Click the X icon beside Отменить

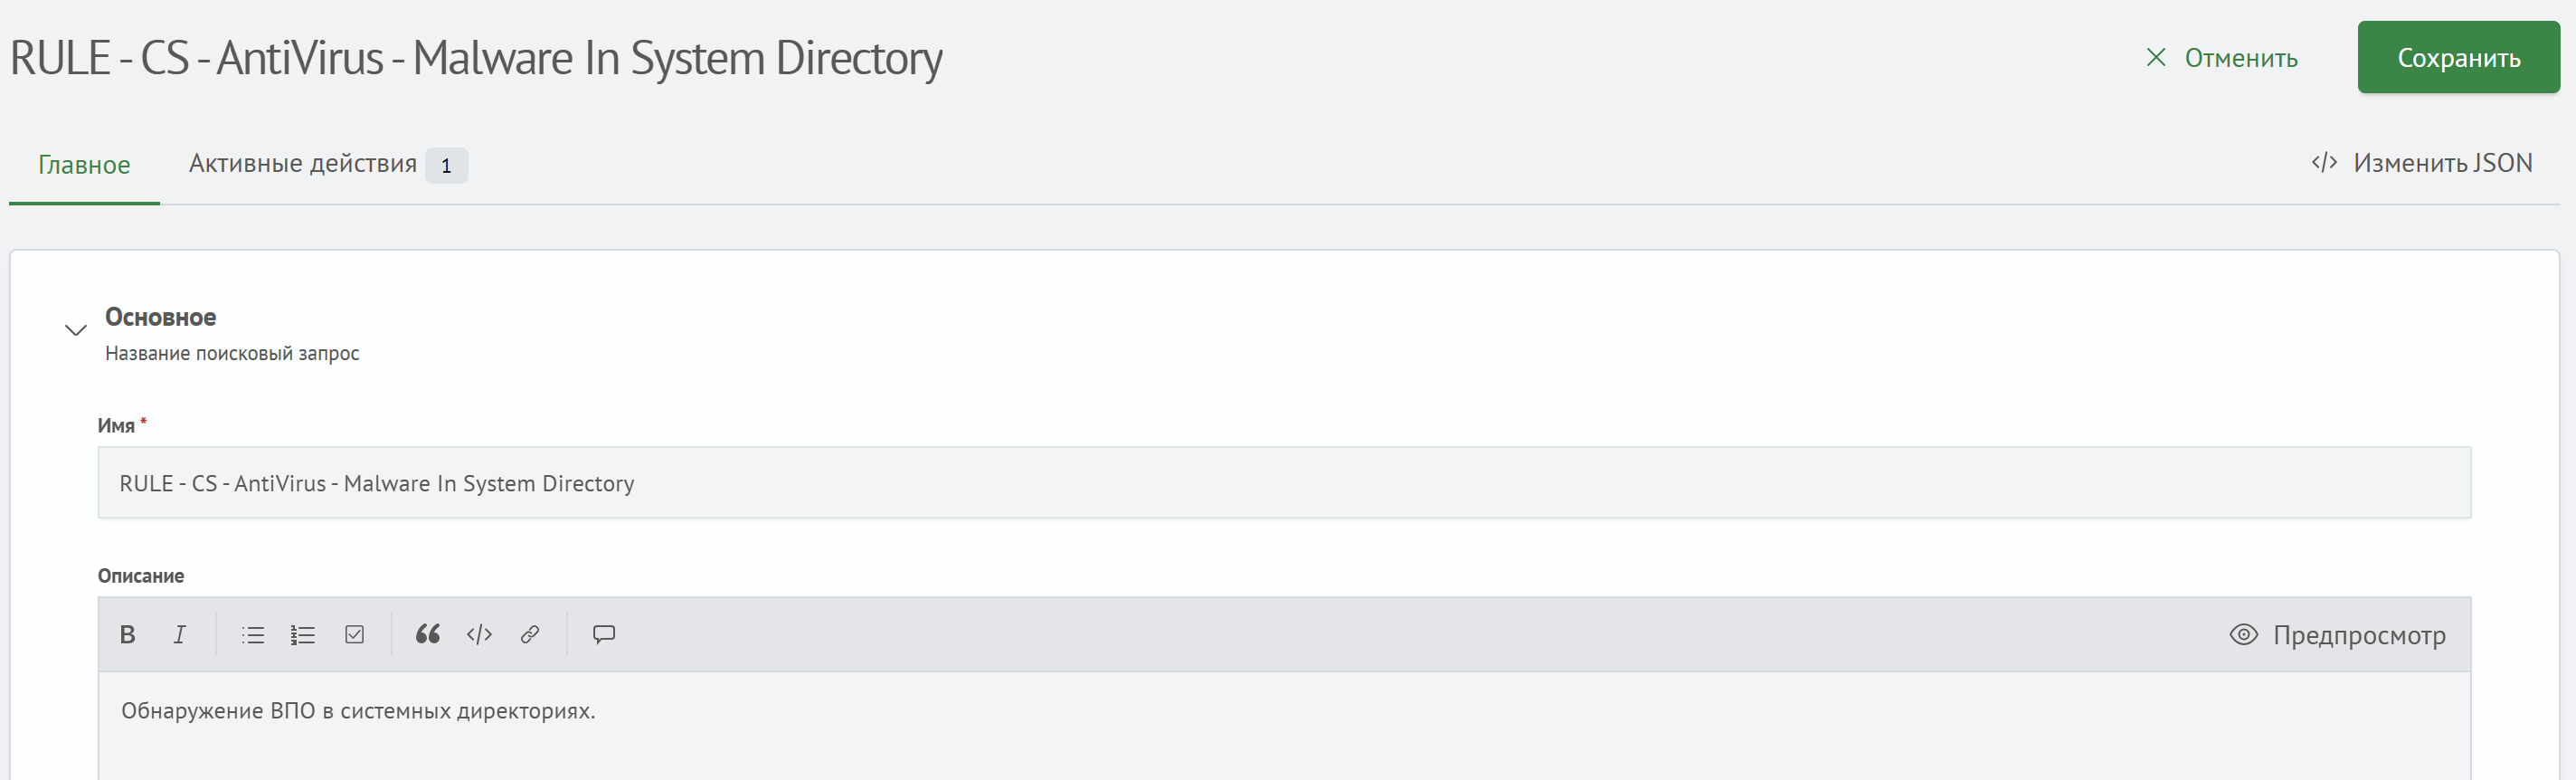[2156, 58]
